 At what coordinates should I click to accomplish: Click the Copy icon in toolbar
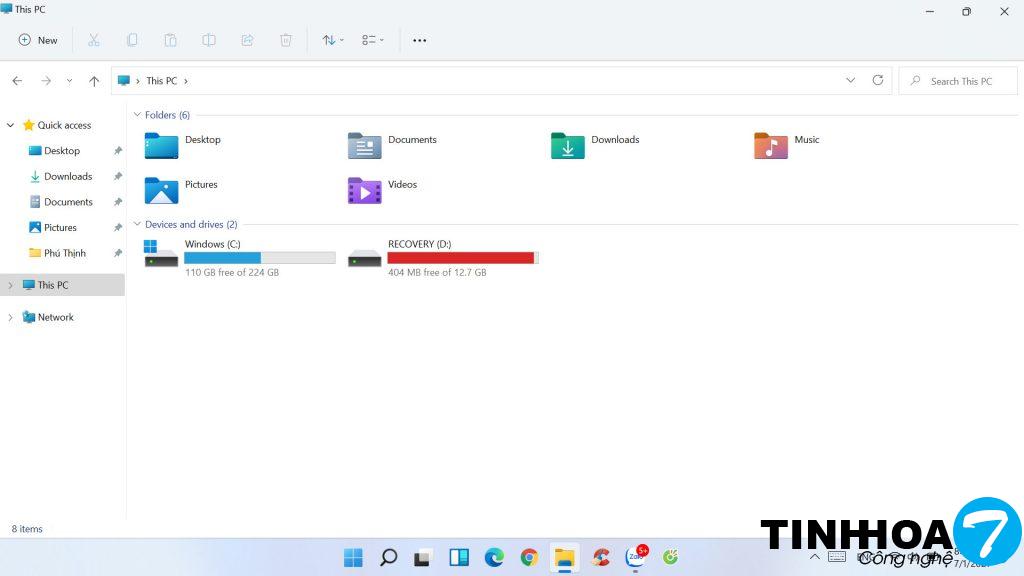(132, 40)
